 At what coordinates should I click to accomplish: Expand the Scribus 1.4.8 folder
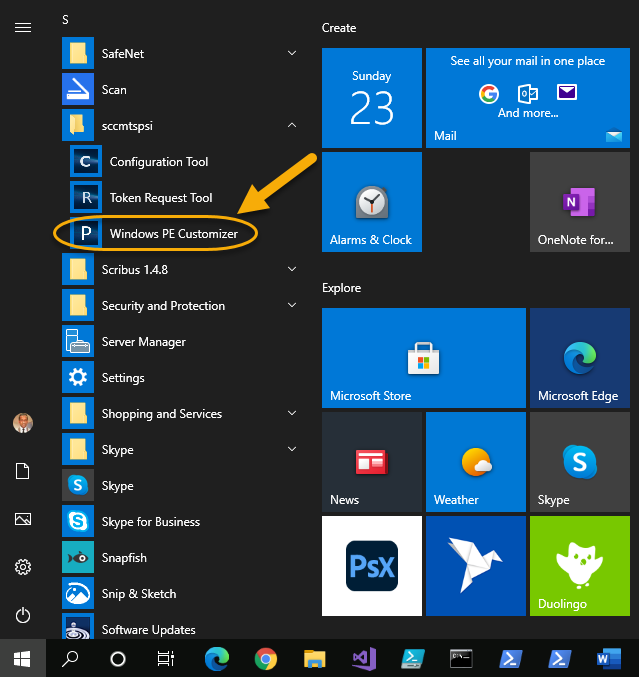tap(292, 270)
